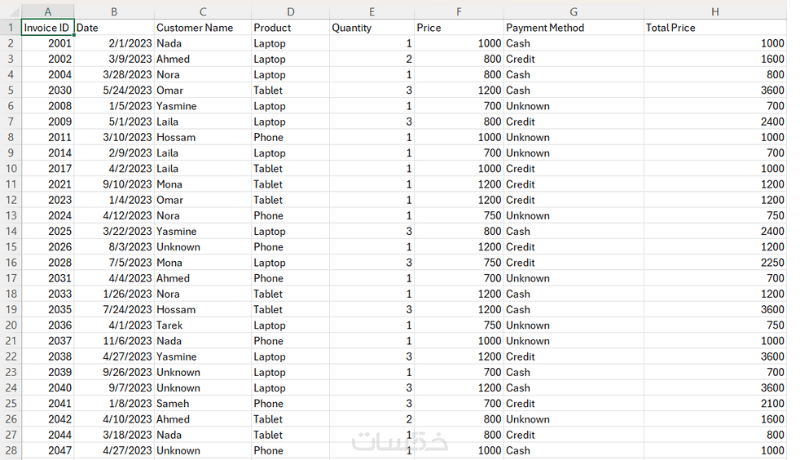Click the Payment Method header cell

point(572,28)
